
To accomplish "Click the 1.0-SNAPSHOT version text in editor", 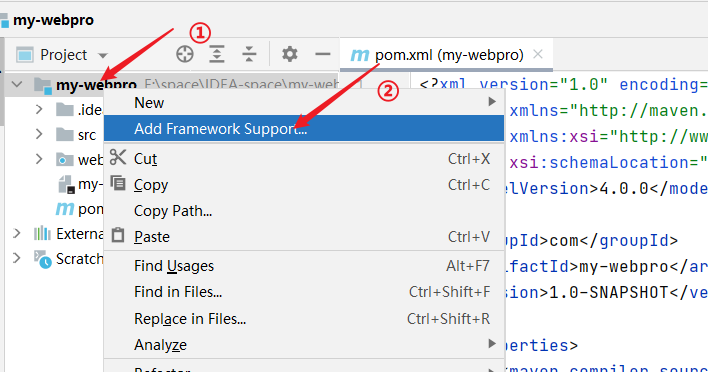I will pos(608,293).
